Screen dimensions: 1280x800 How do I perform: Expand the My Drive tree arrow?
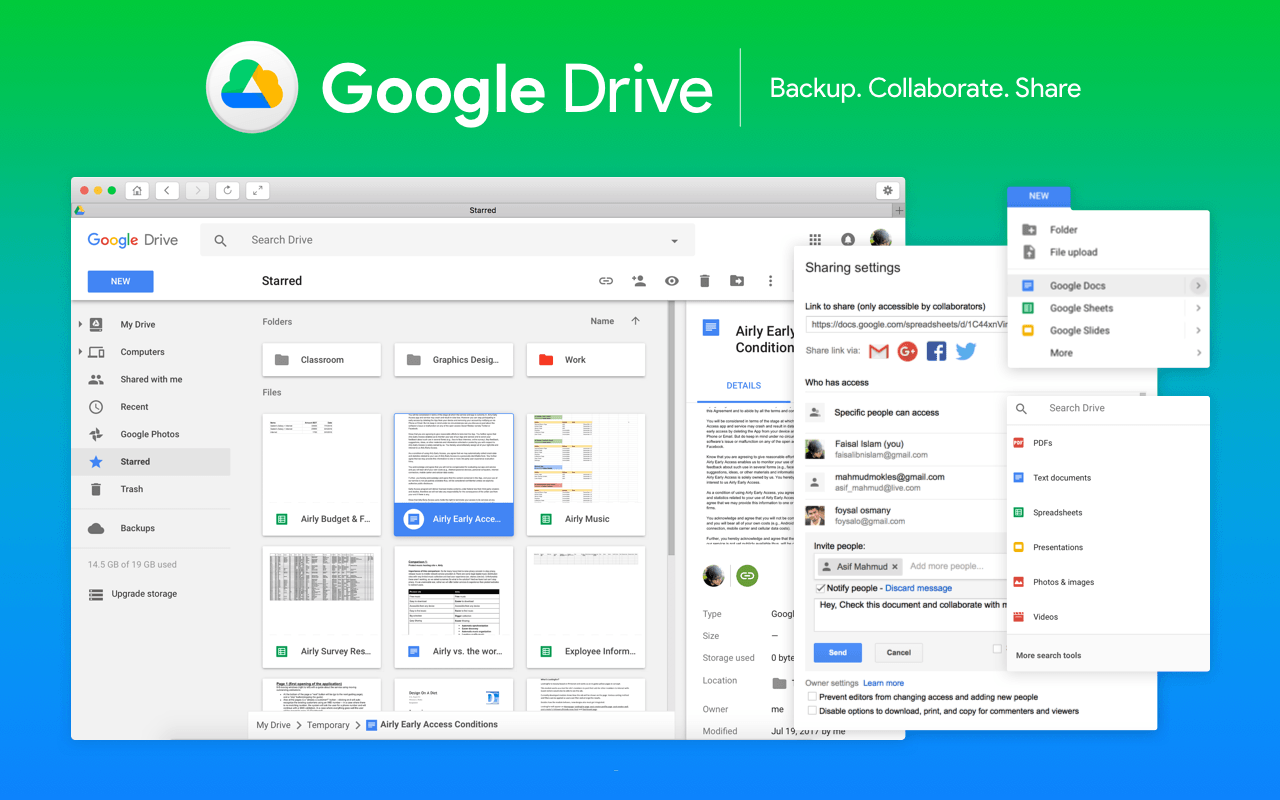(x=80, y=324)
